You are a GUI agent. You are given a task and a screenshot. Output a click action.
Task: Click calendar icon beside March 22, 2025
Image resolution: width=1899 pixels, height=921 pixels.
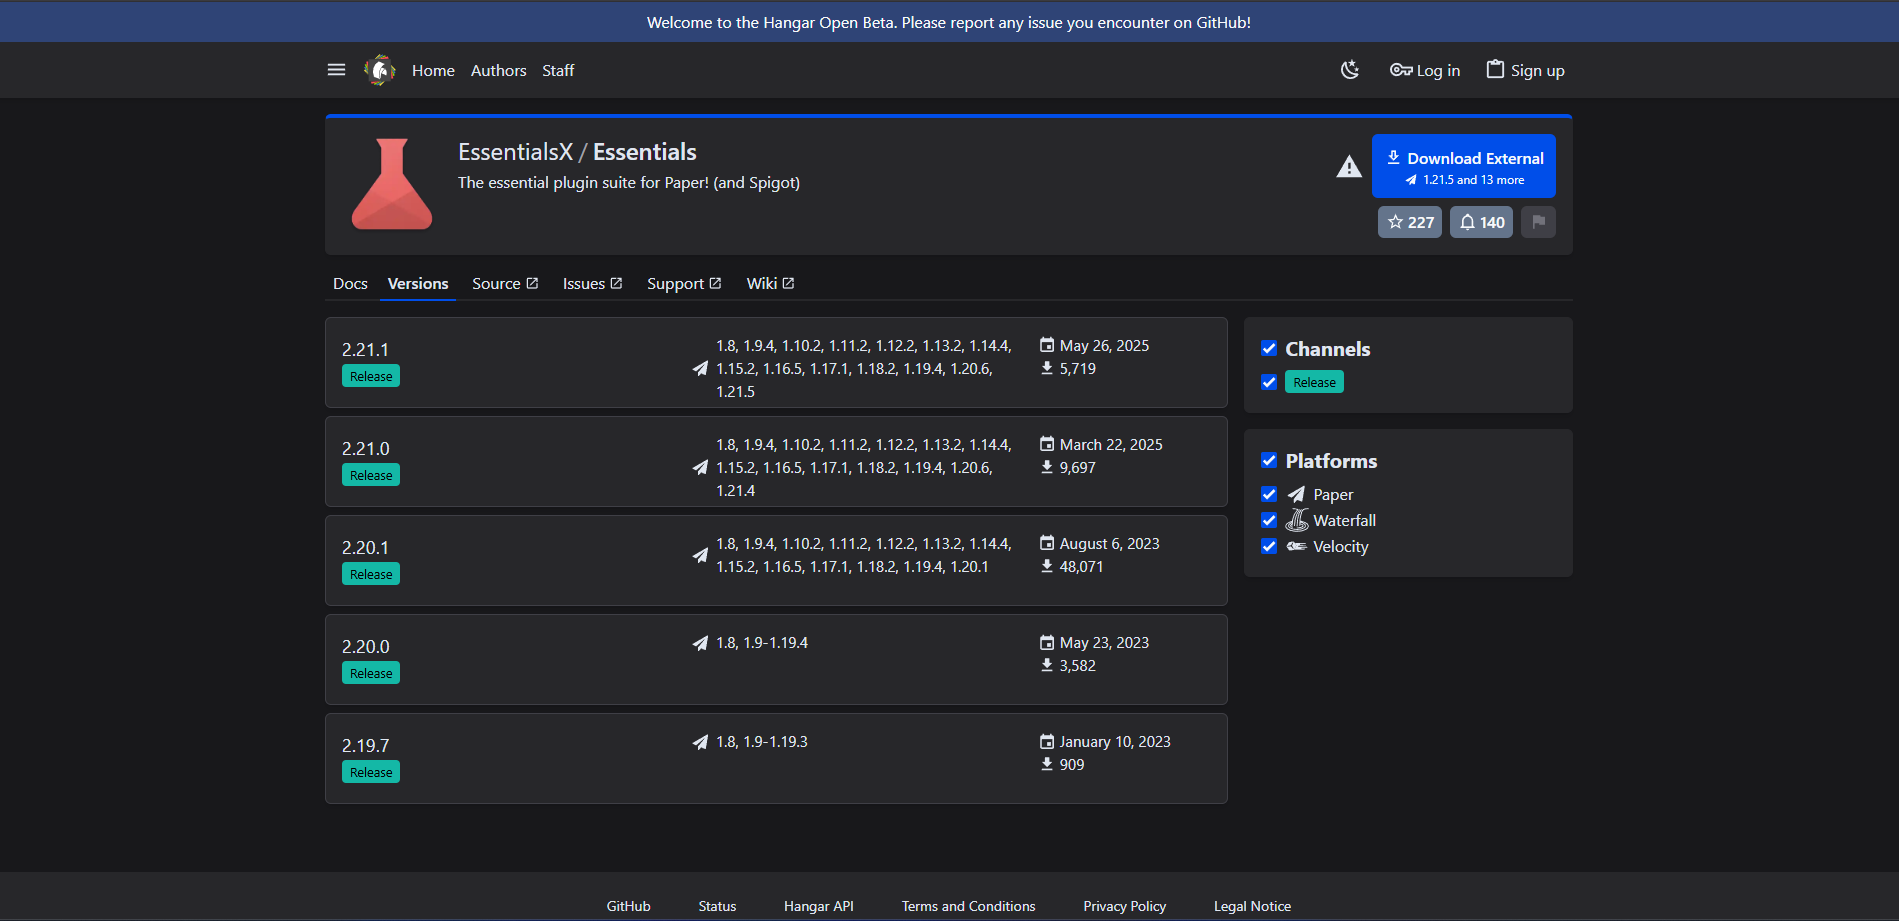[x=1047, y=444]
